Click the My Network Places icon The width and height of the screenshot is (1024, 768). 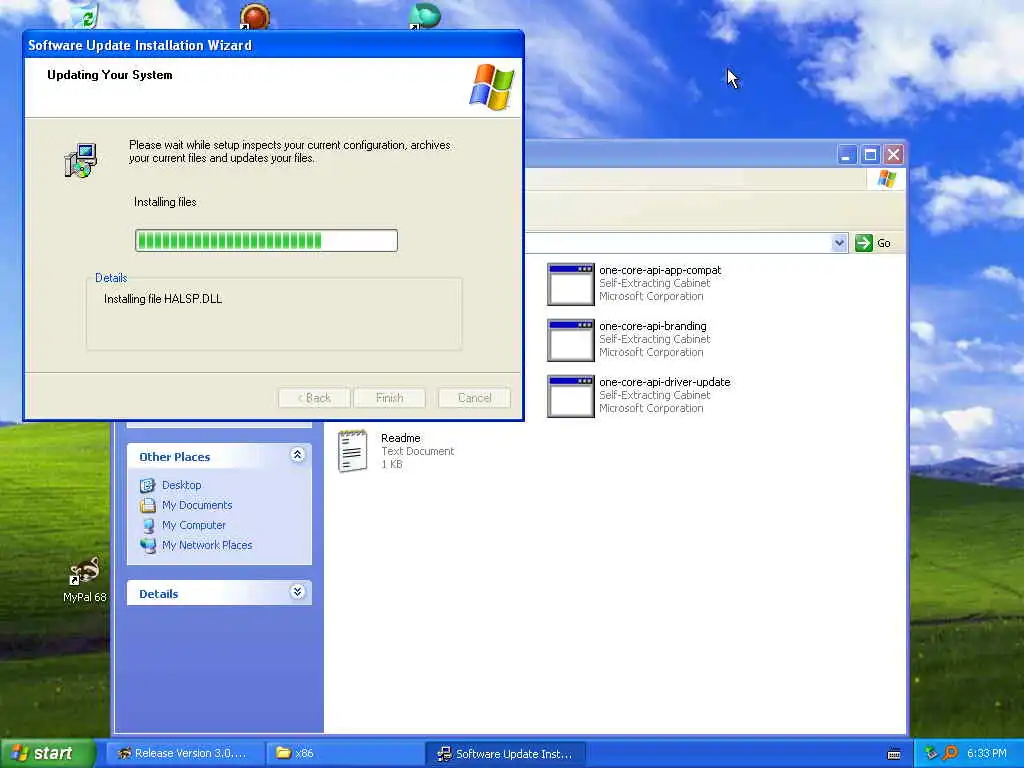click(148, 545)
